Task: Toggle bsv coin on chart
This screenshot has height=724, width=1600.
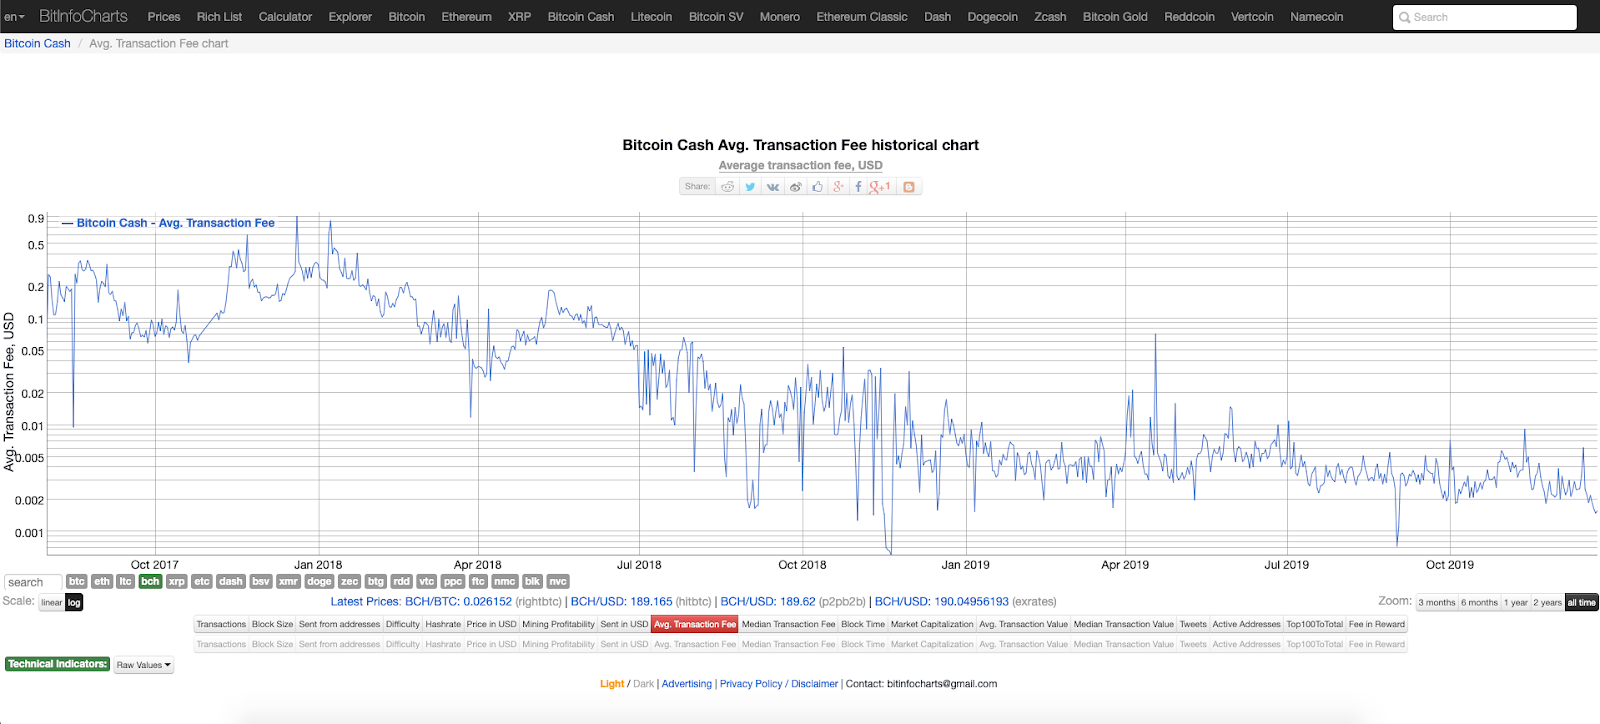Action: click(261, 581)
